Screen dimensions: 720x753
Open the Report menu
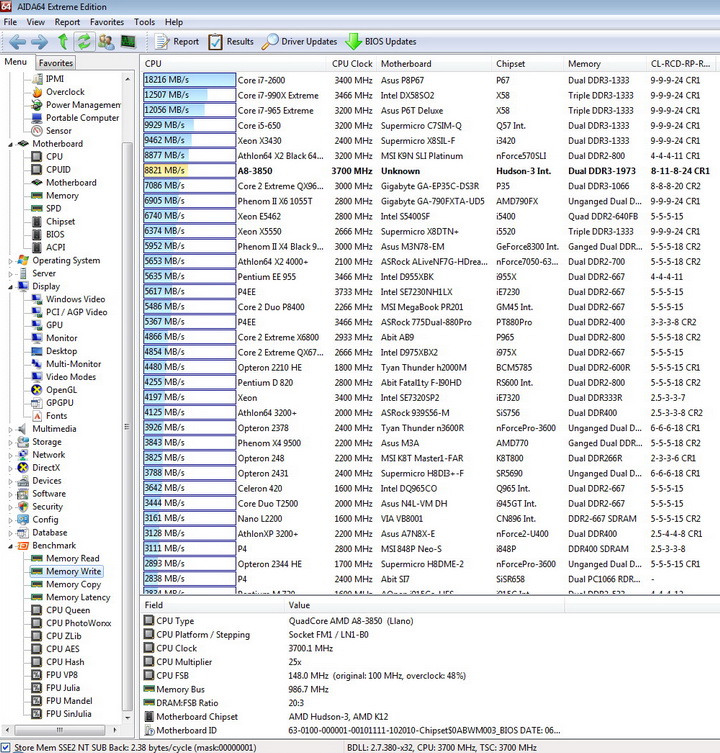(67, 22)
